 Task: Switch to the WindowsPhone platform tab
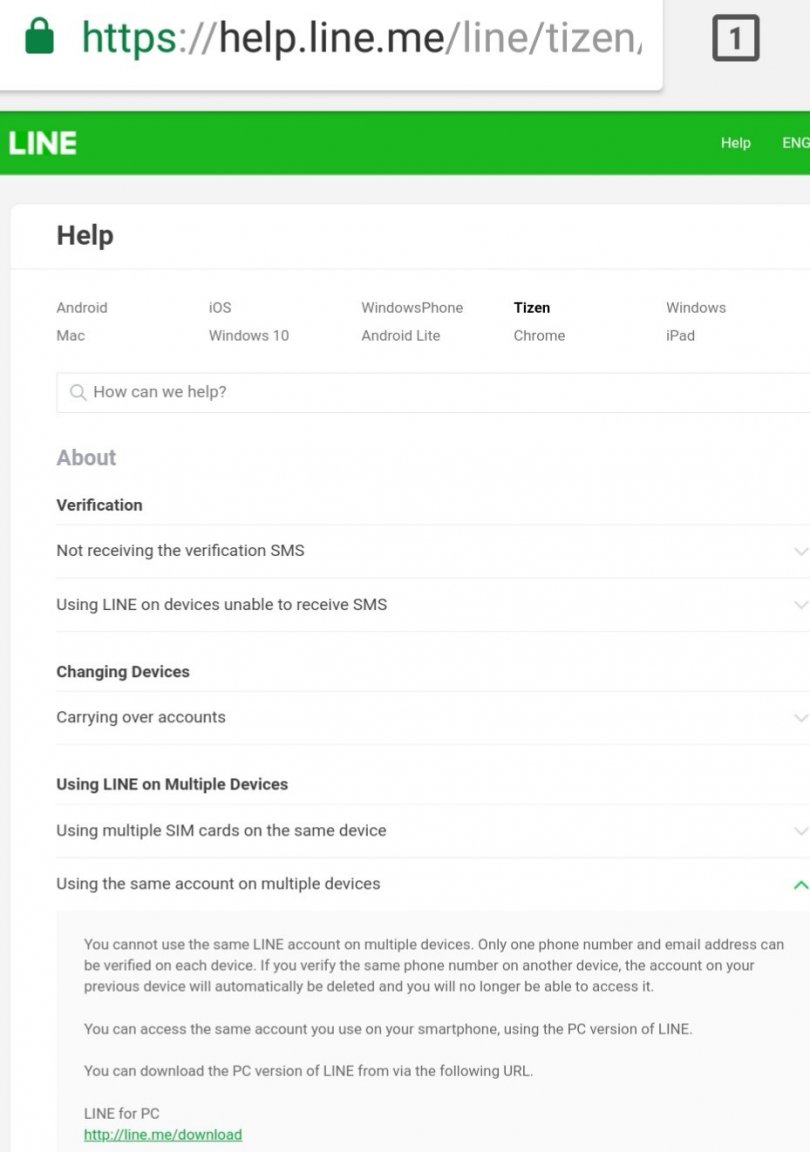coord(412,308)
